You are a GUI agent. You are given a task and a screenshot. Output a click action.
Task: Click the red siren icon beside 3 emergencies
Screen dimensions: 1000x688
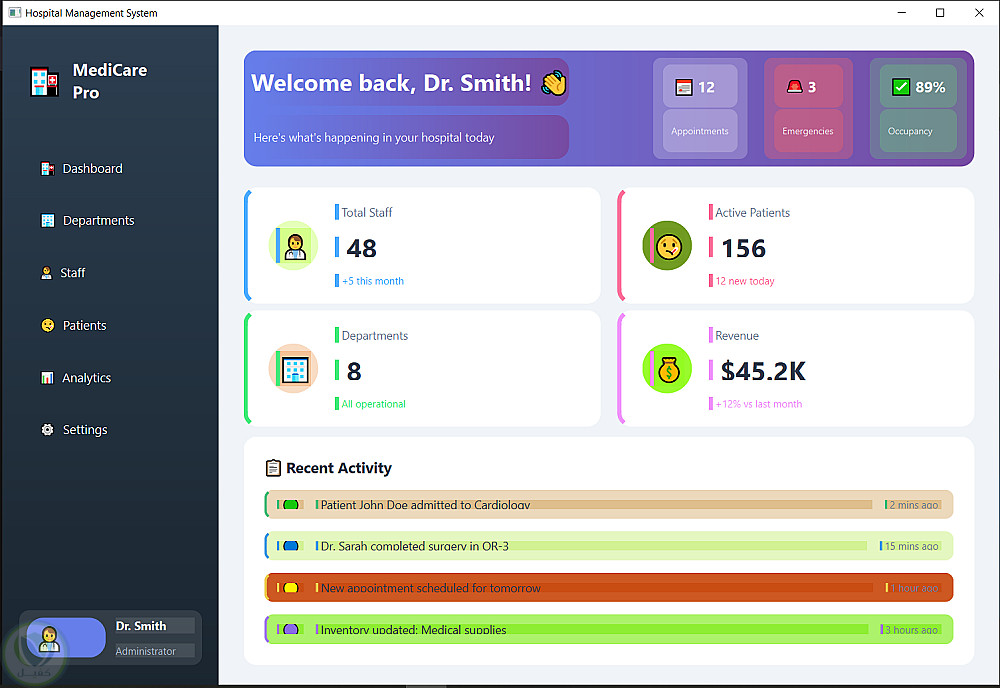click(x=795, y=87)
